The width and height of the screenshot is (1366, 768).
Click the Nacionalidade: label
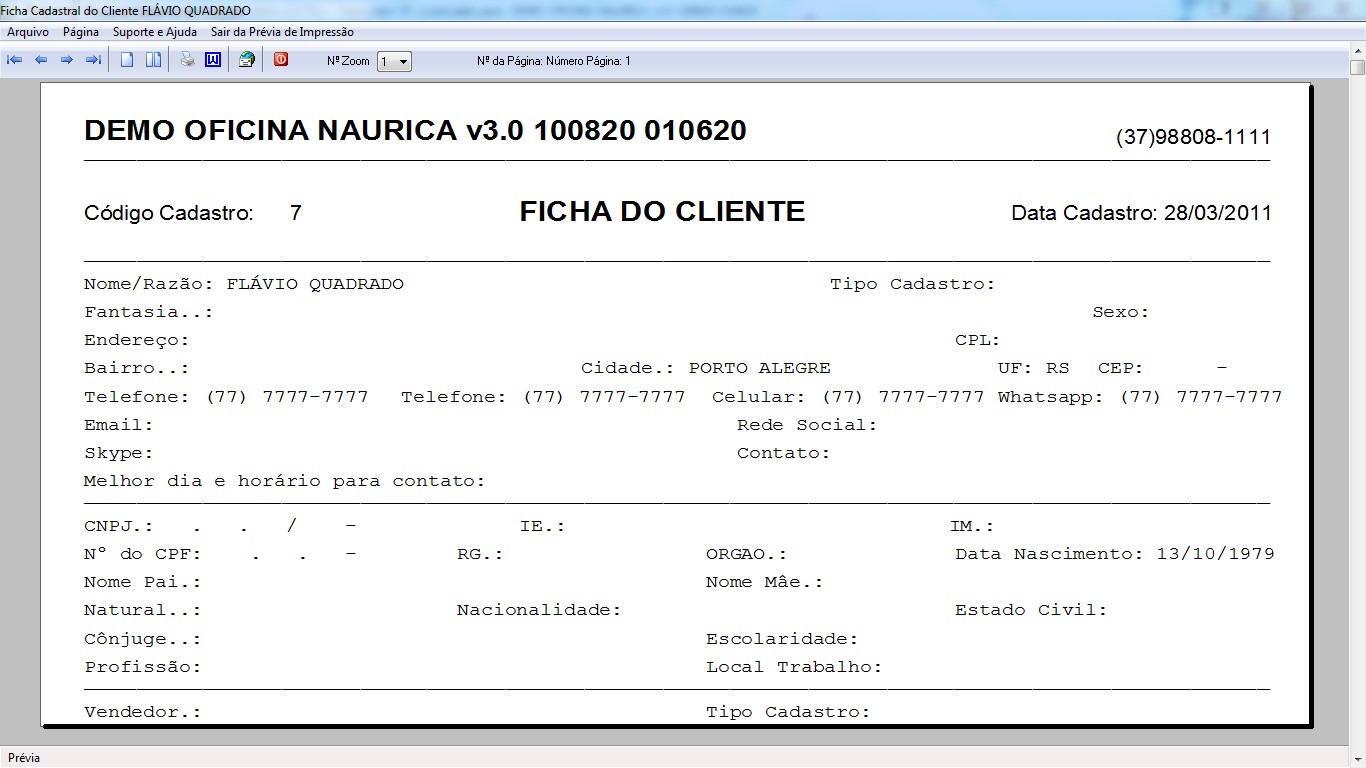[539, 610]
